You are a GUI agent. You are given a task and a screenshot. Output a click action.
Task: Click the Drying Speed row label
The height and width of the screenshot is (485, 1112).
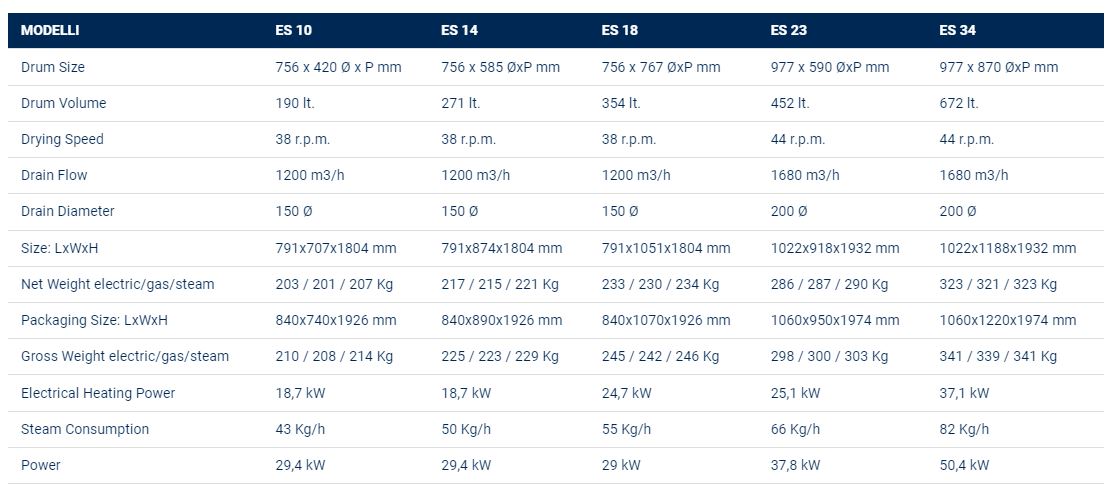click(x=62, y=139)
